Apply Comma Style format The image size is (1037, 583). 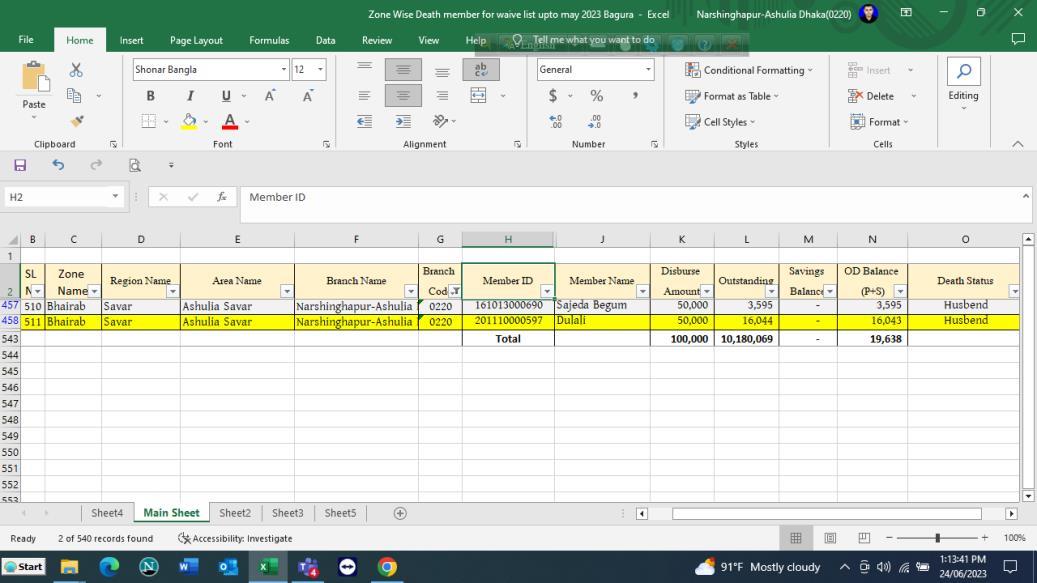pos(635,96)
